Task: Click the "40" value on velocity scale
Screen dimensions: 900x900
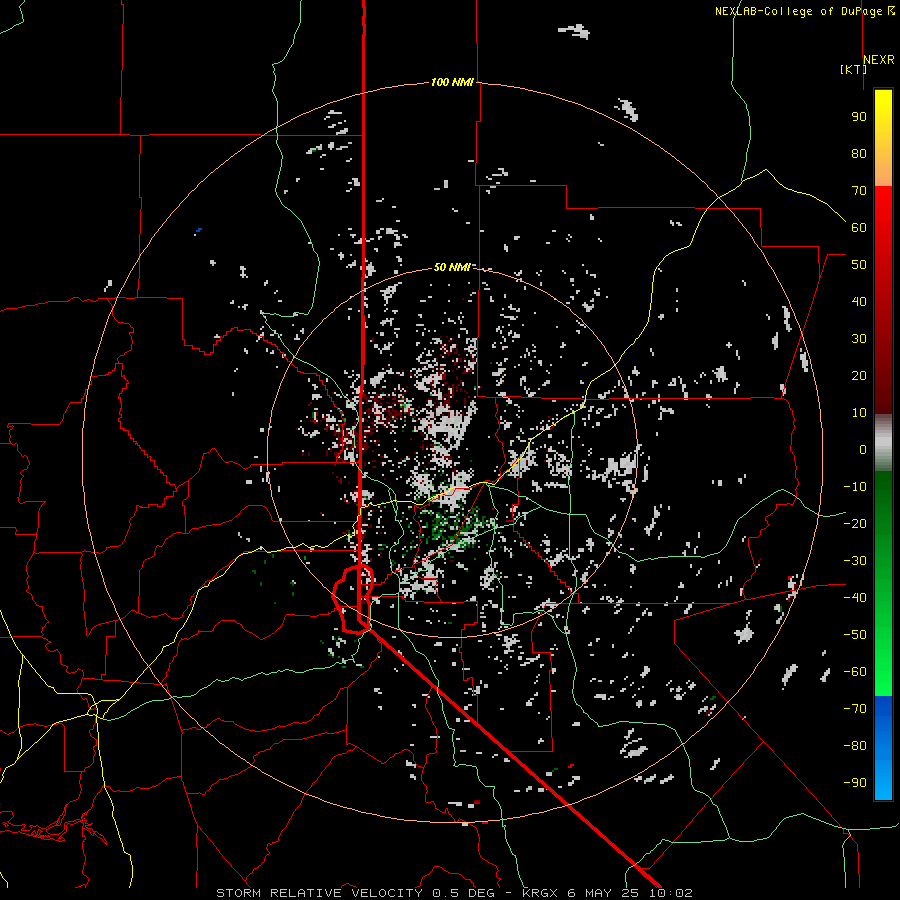Action: pos(859,302)
